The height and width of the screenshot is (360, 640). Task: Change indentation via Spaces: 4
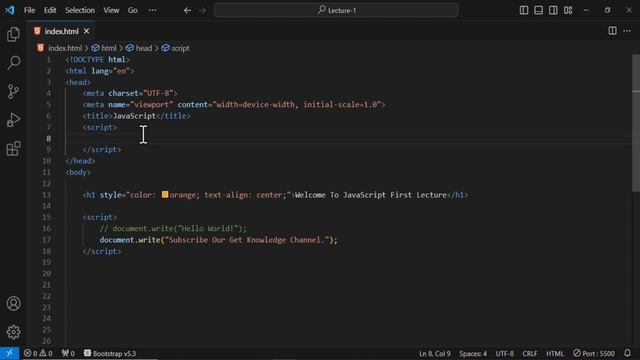(x=473, y=353)
